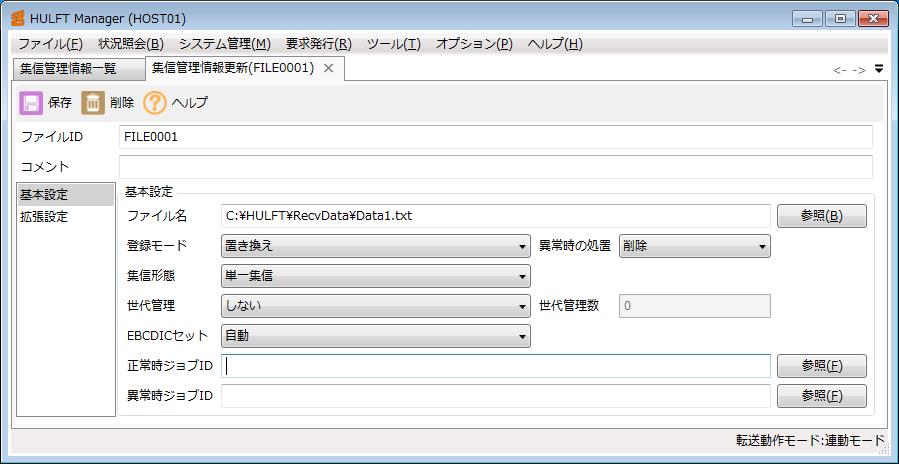
Task: Click the コメント input field
Action: 496,167
